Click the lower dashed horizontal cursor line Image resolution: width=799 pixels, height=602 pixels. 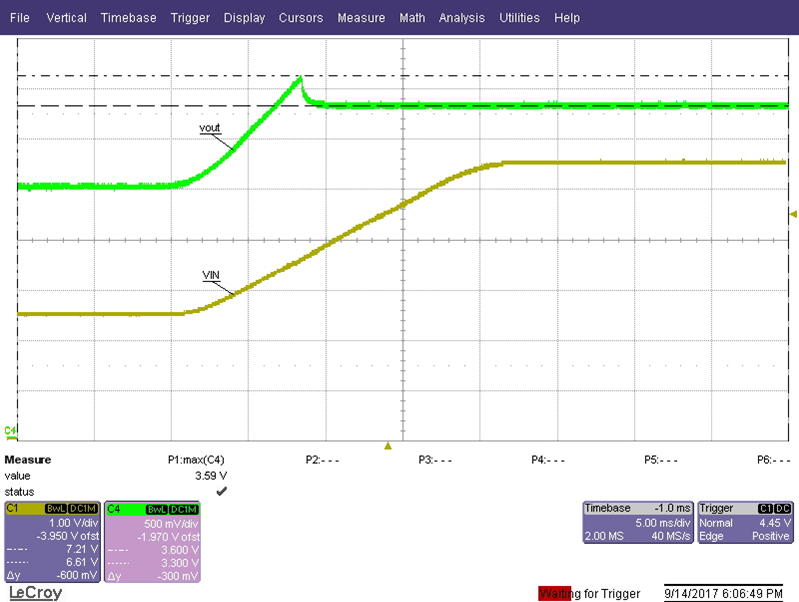coord(403,106)
